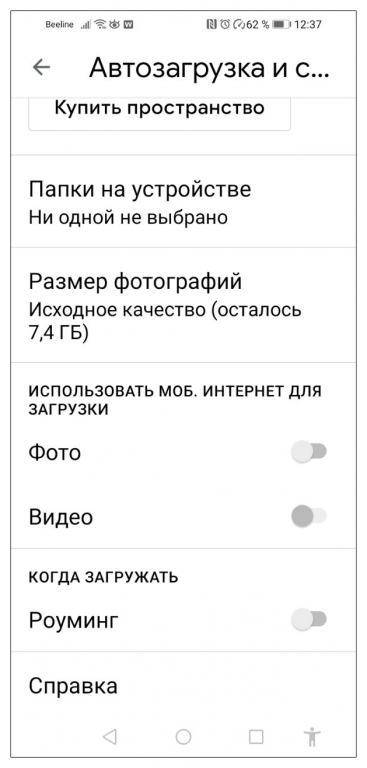Tap the Wi-Fi status icon
Viewport: 367px width, 768px height.
(x=100, y=24)
